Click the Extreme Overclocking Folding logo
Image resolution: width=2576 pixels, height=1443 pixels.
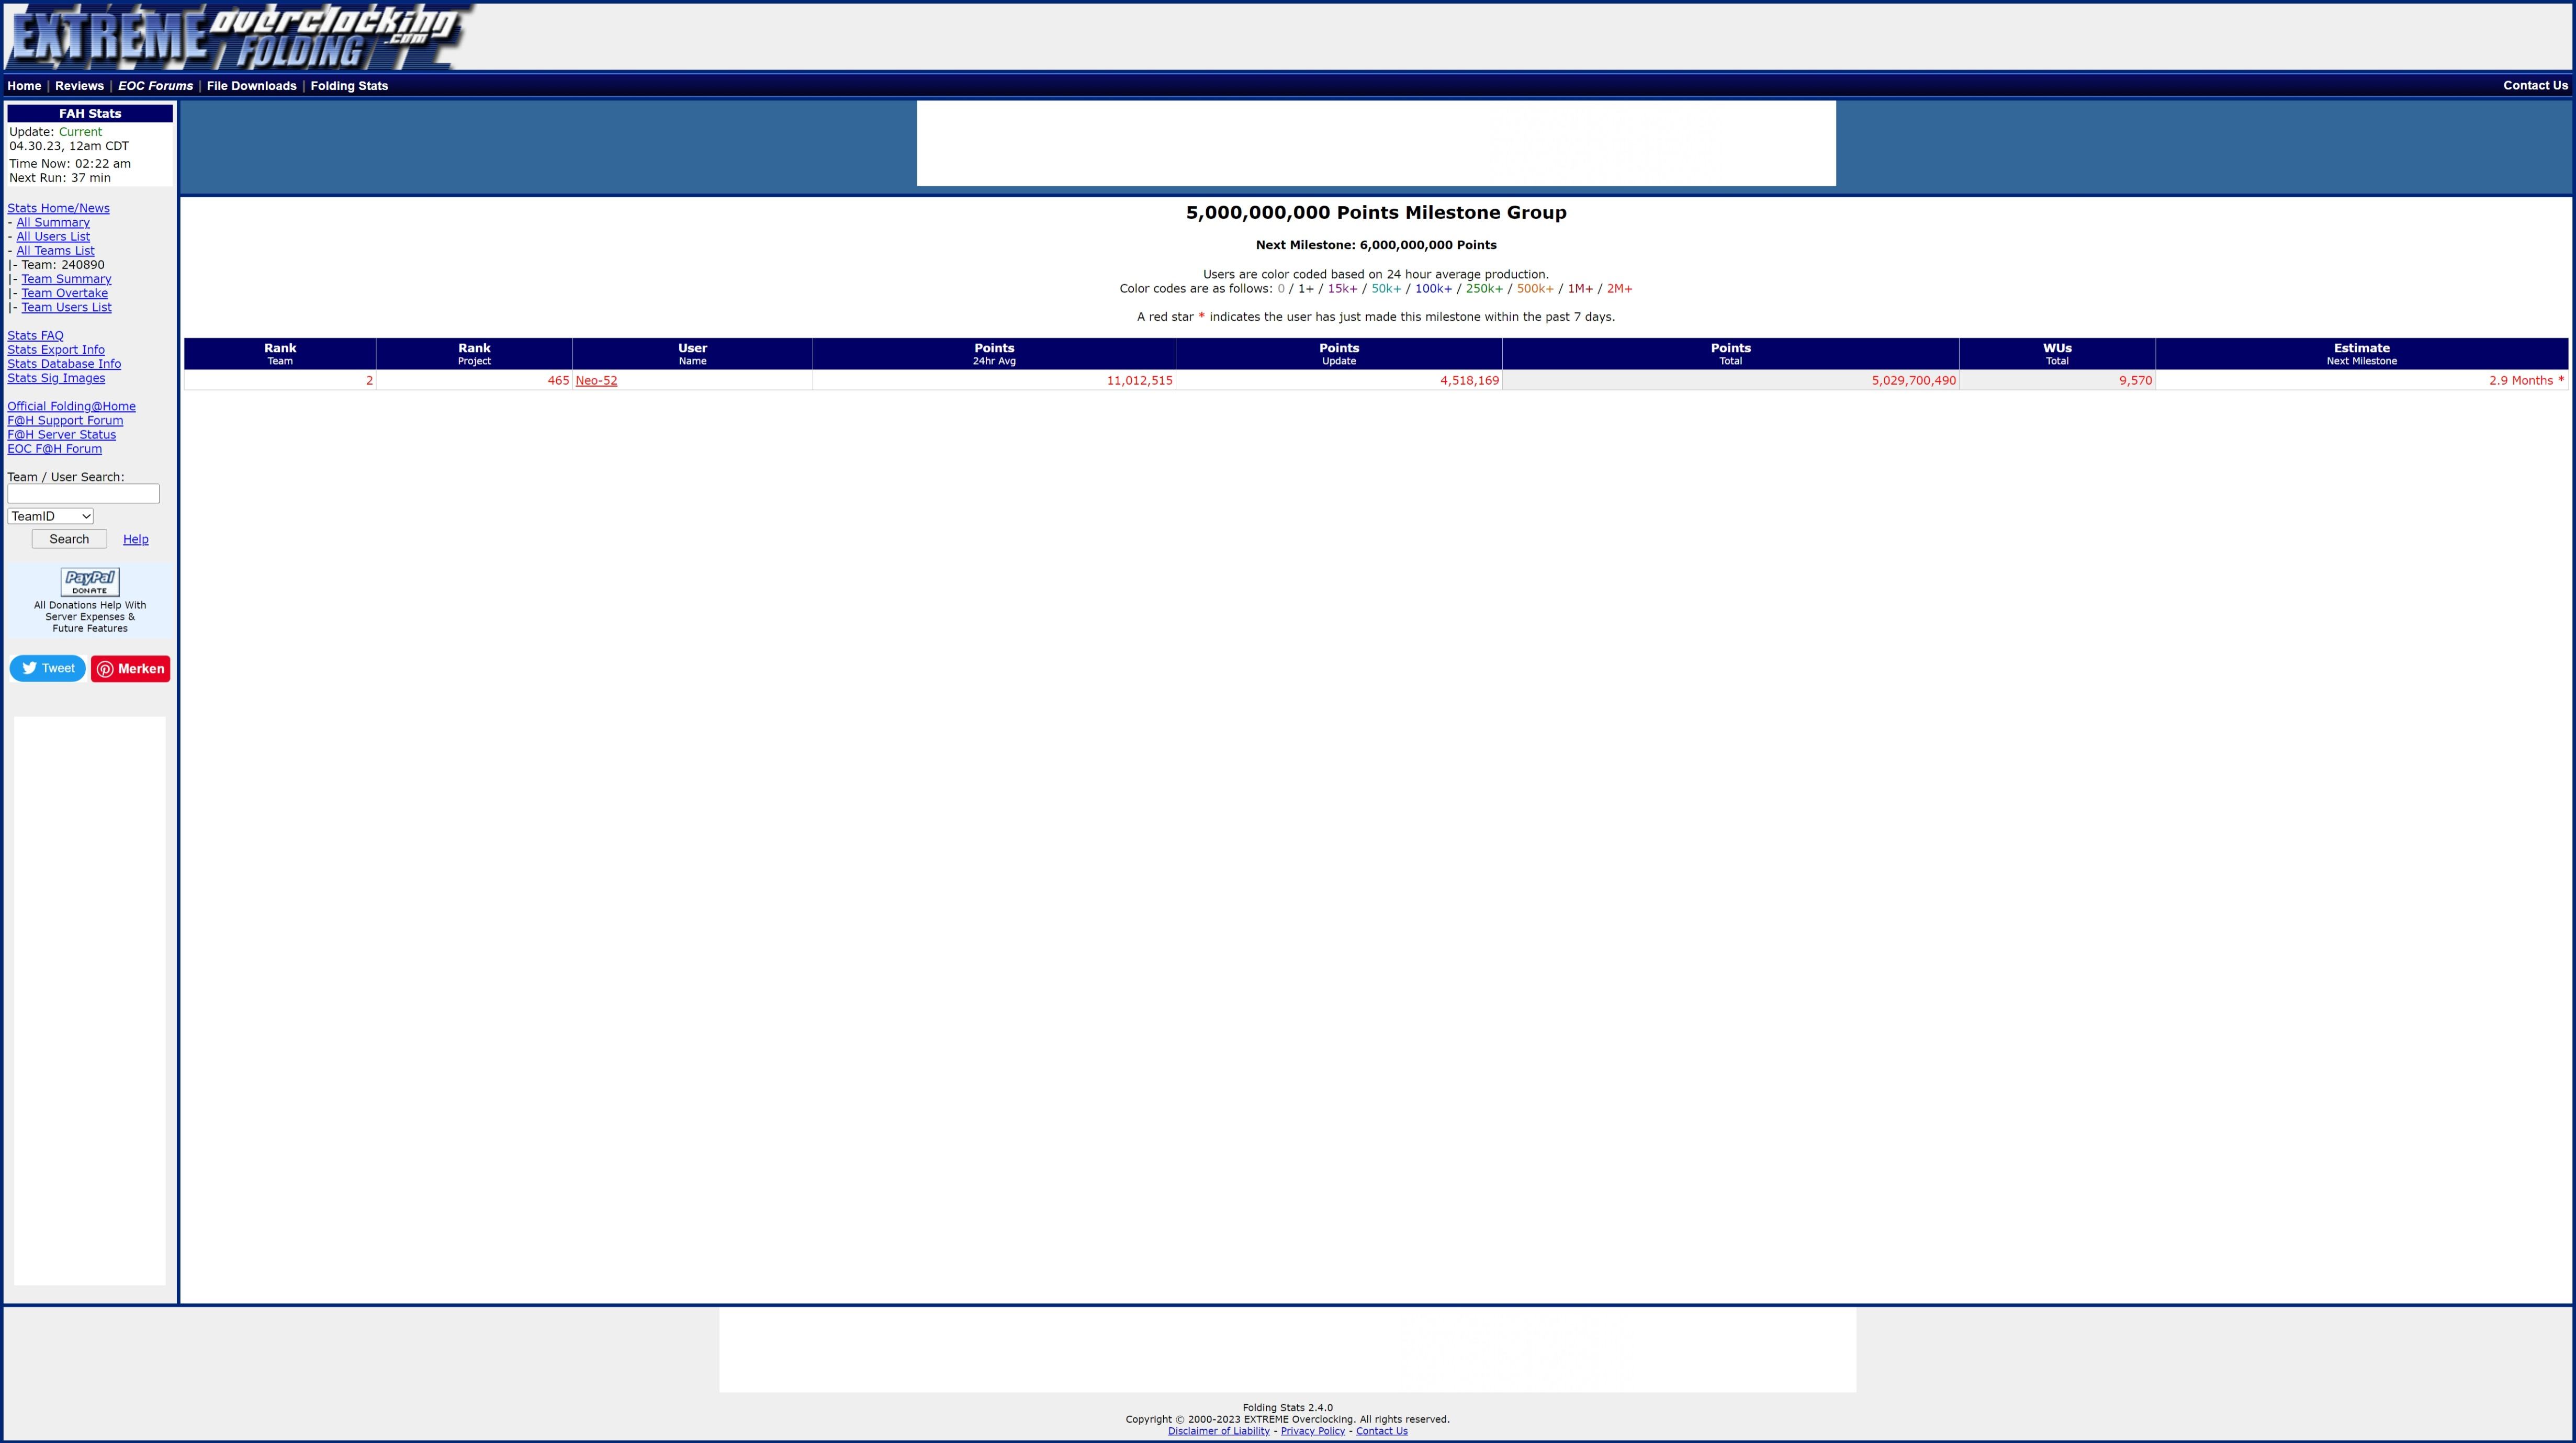241,37
